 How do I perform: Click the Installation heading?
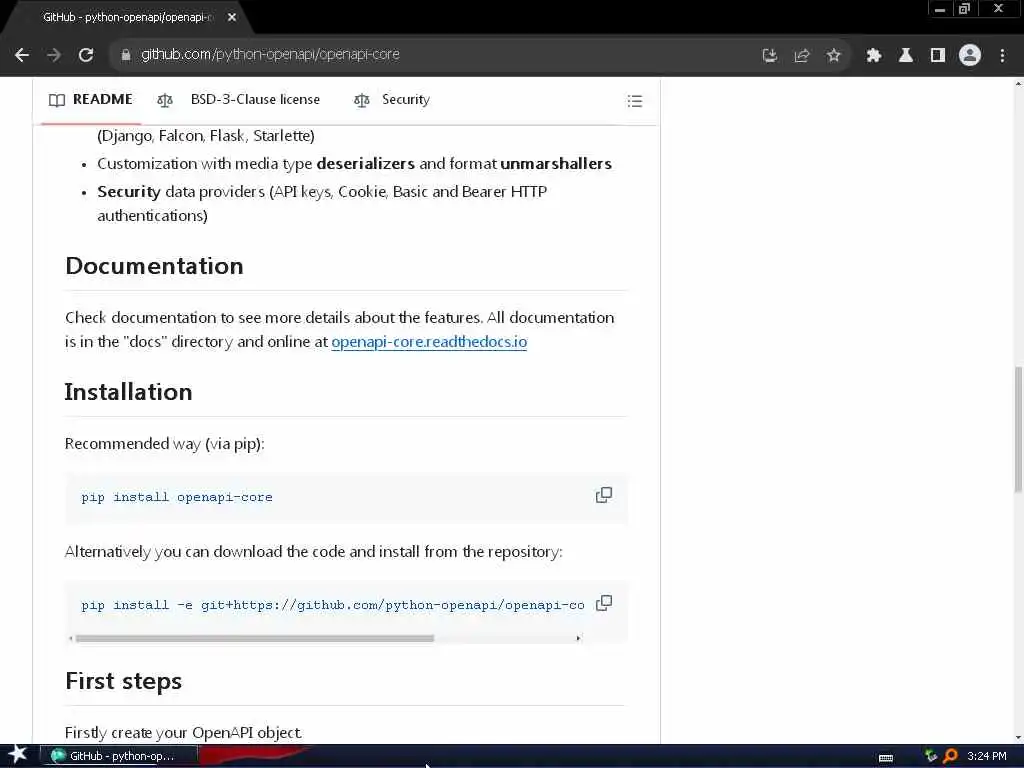(x=129, y=392)
